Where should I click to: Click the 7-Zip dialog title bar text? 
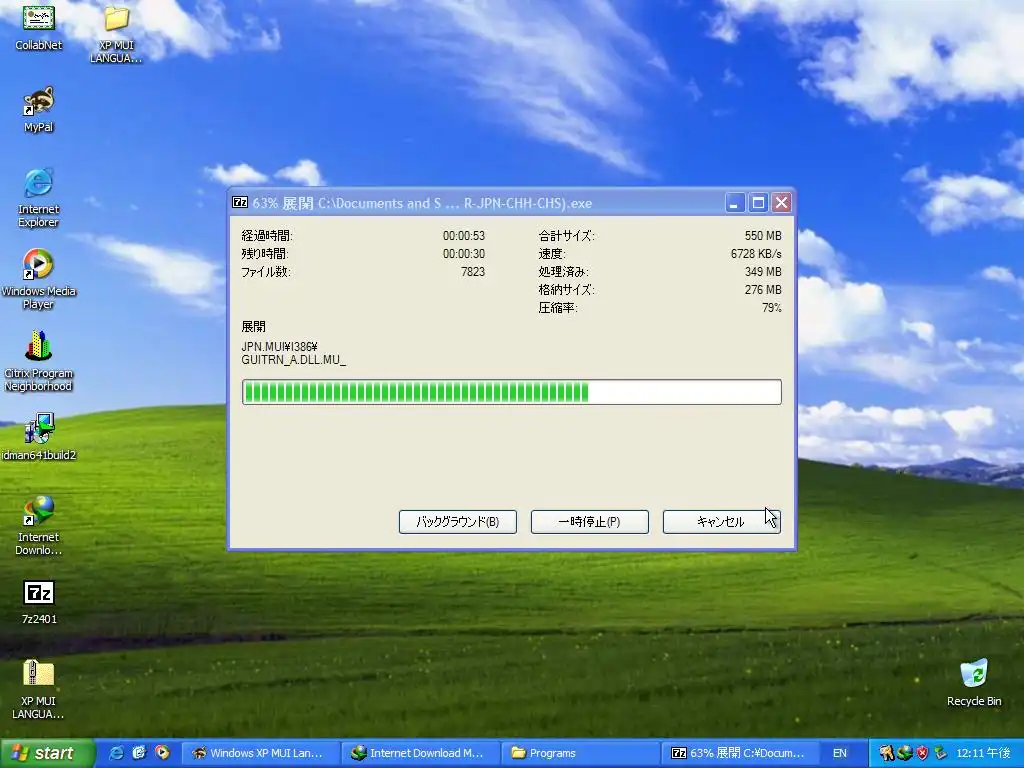point(422,203)
